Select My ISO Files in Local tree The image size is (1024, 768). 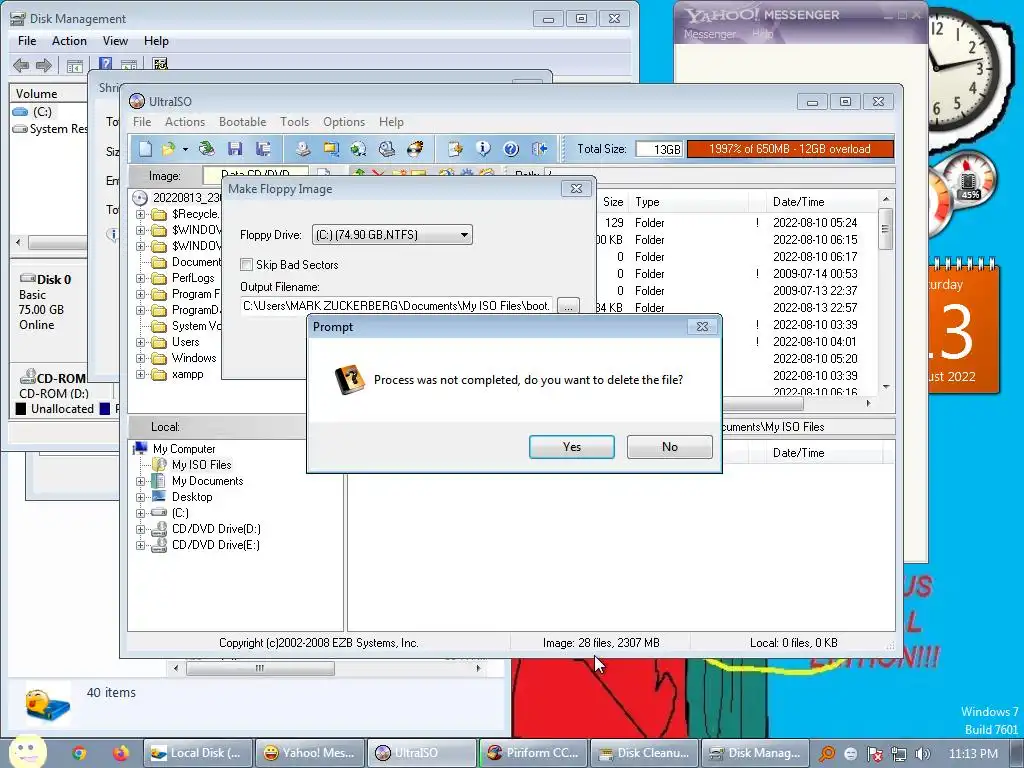coord(201,465)
